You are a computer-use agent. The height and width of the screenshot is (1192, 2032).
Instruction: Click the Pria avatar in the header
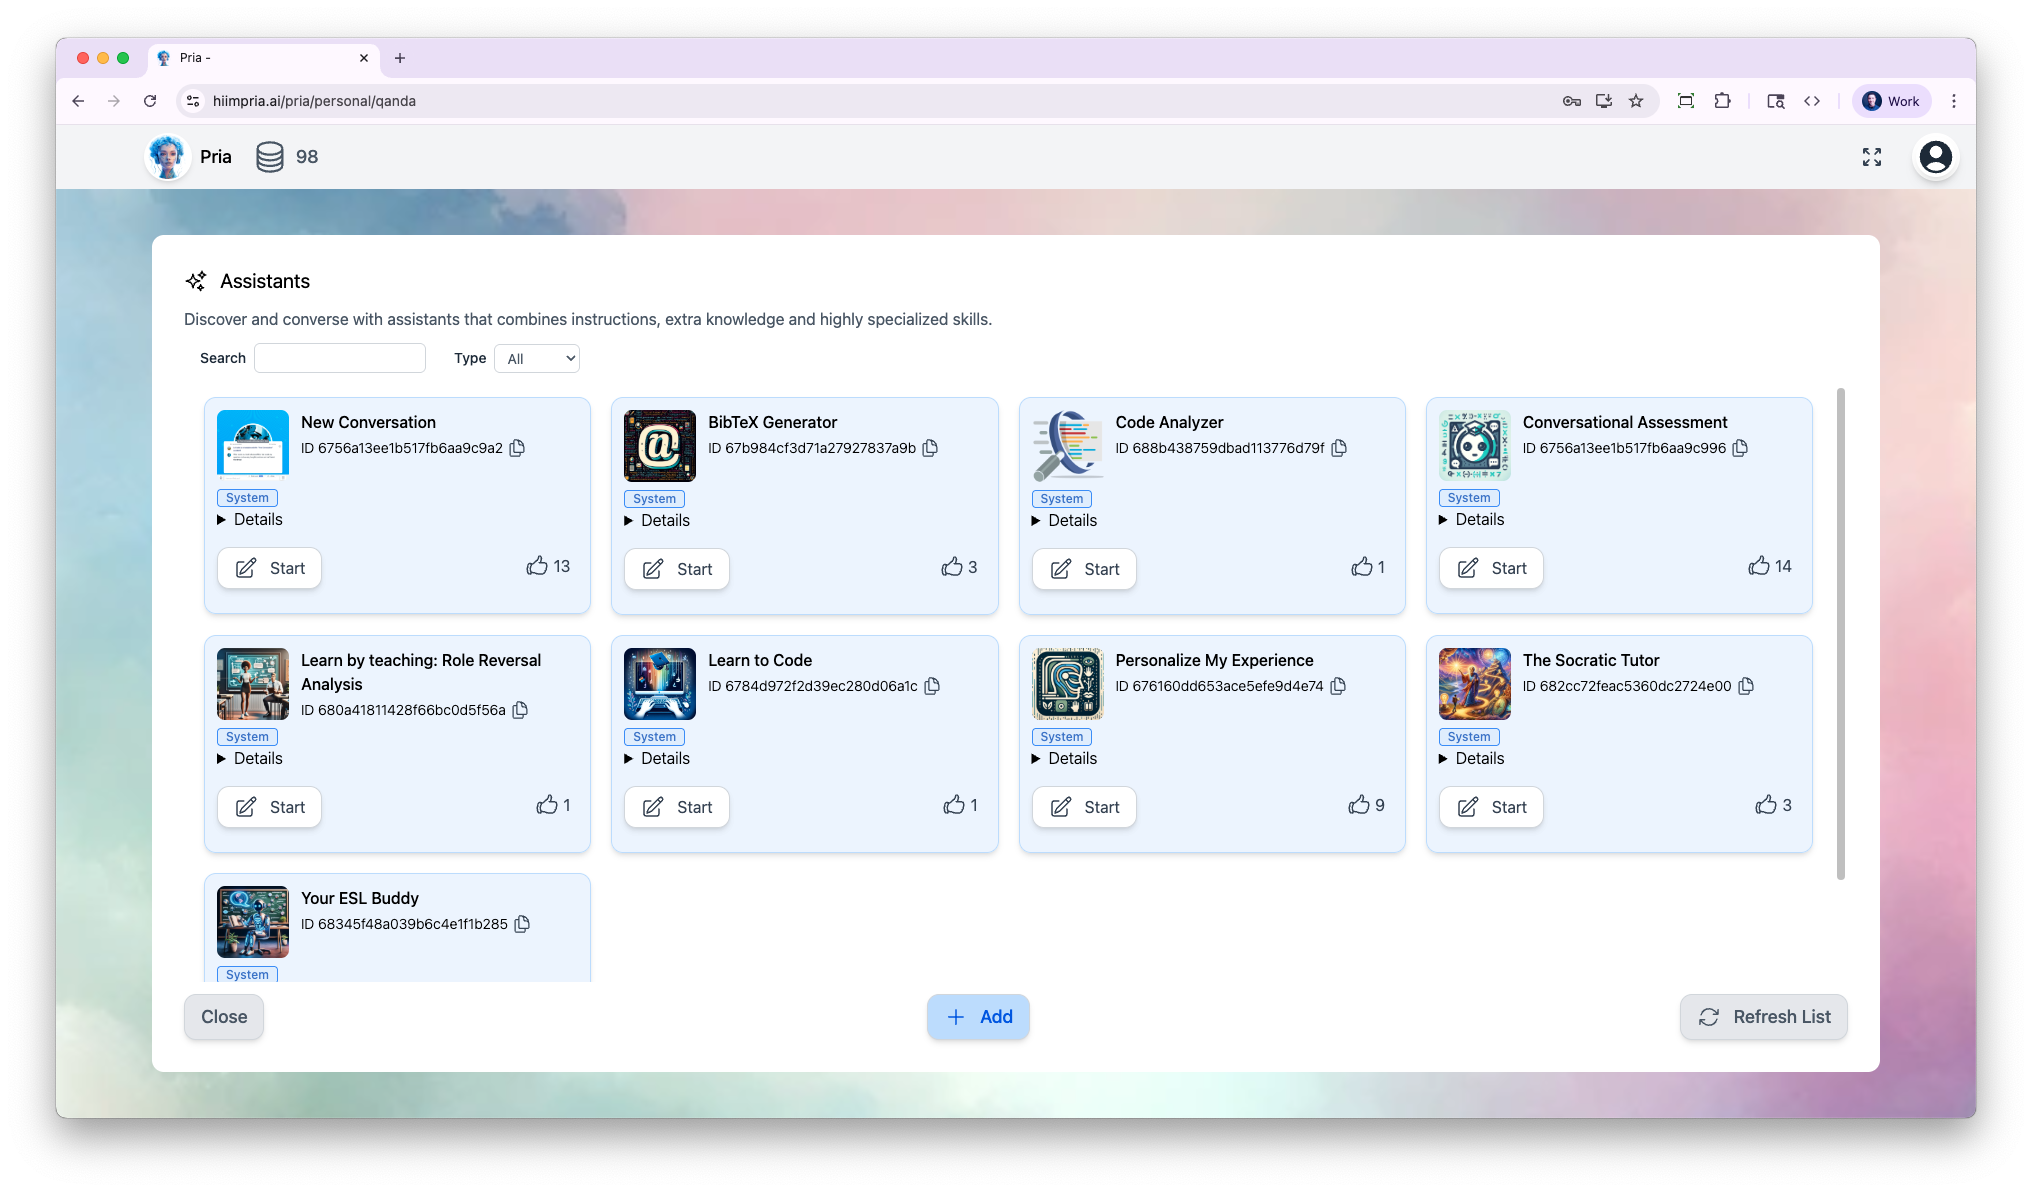pos(167,157)
